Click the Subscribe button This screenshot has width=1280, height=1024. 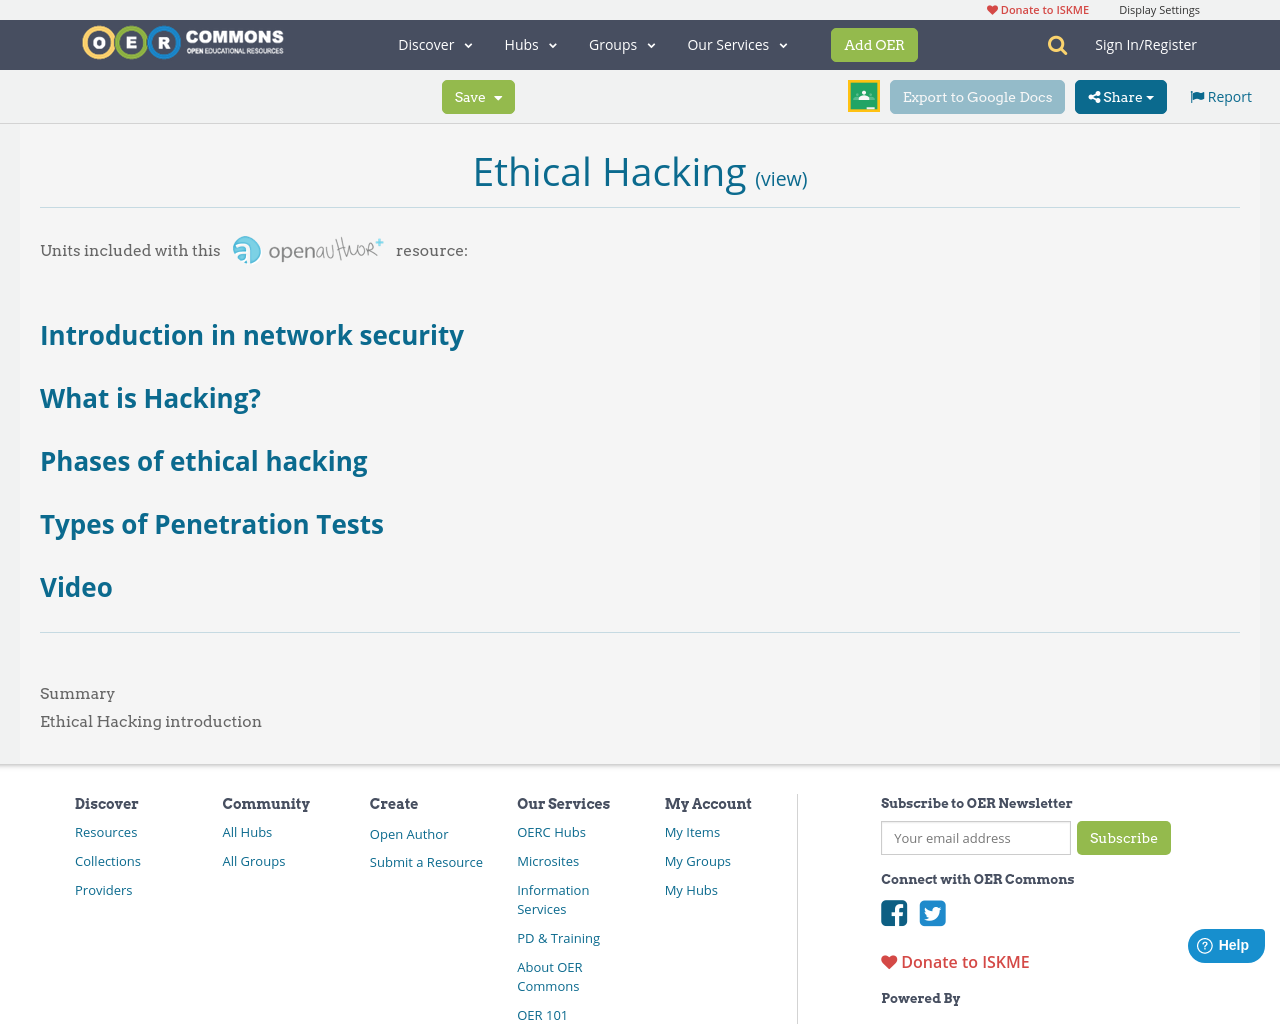pos(1124,839)
